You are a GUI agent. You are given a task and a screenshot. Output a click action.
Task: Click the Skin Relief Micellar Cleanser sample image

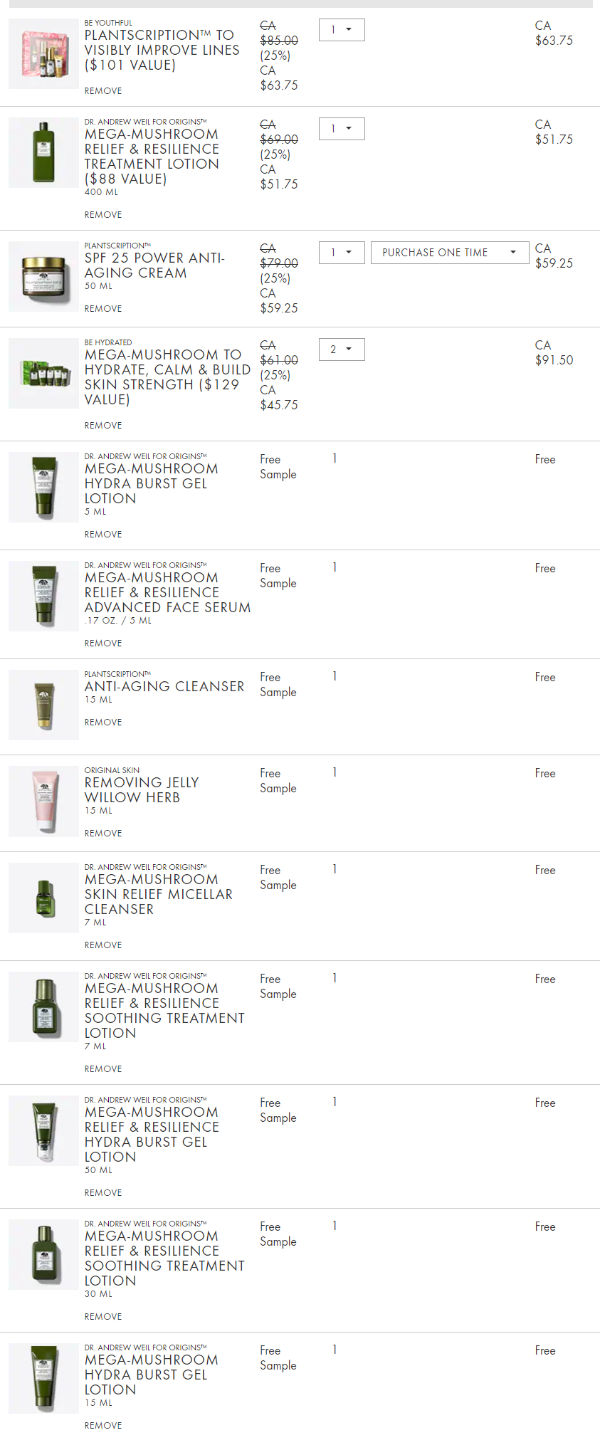43,898
